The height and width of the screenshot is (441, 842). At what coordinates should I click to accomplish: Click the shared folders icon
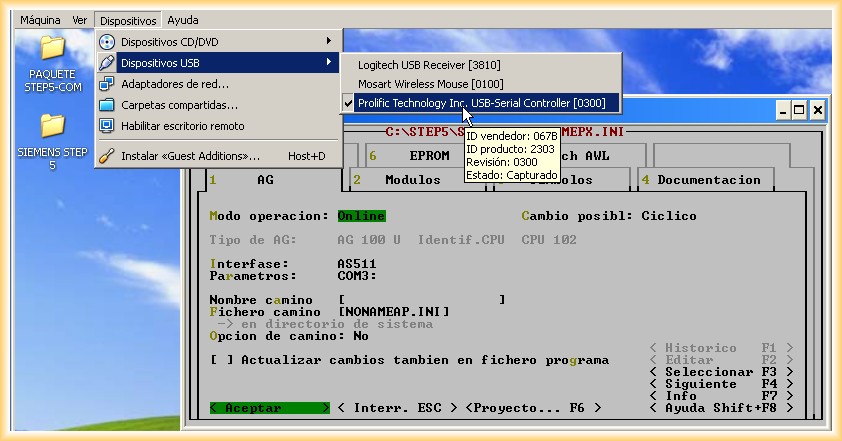108,105
